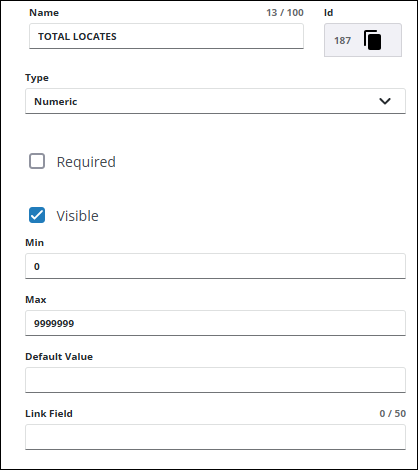Click the 13 / 100 character counter
418x470 pixels.
tap(285, 13)
